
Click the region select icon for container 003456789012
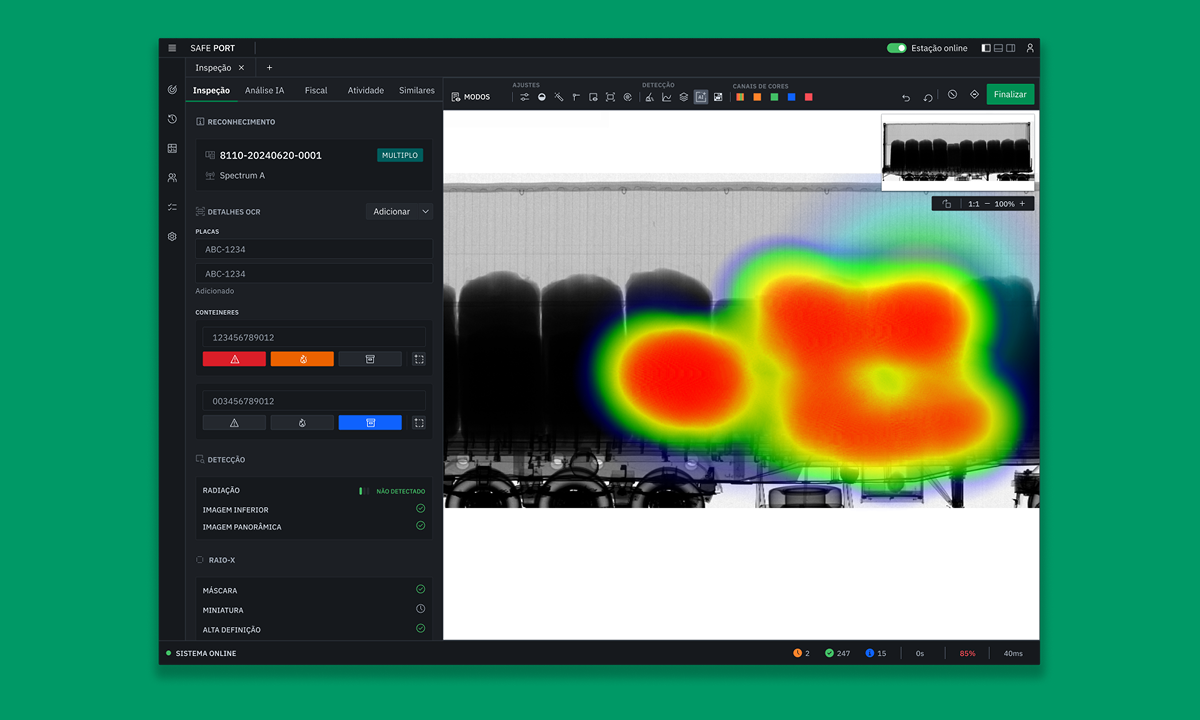coord(419,423)
